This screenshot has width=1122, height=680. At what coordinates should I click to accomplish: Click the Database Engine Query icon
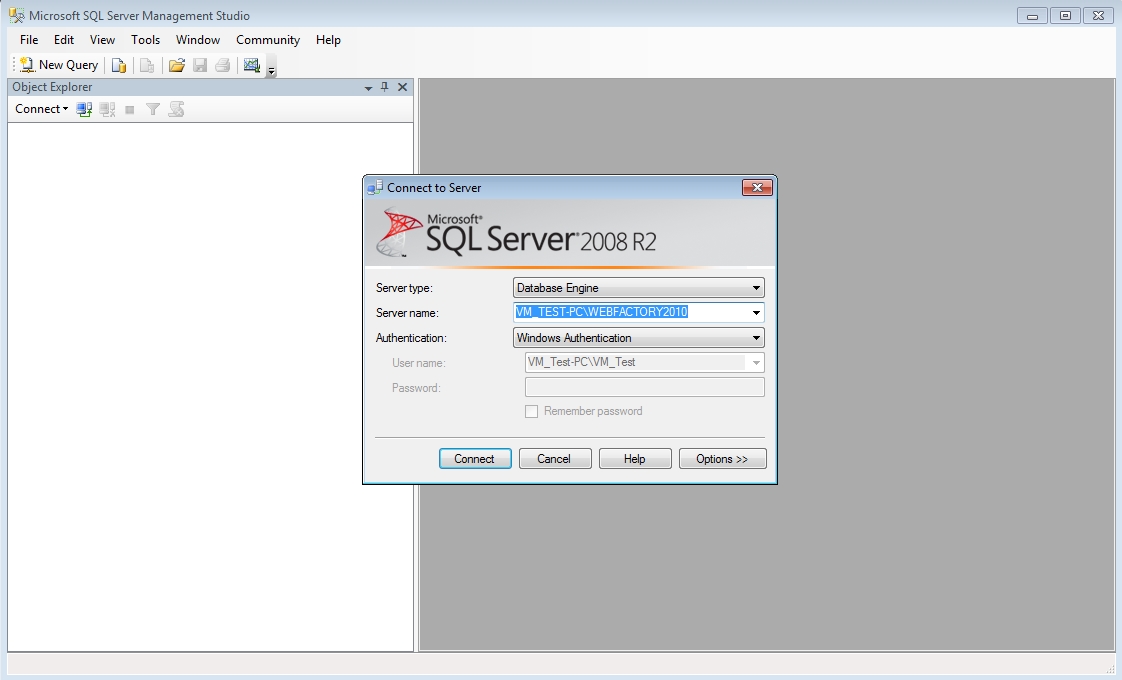tap(119, 66)
